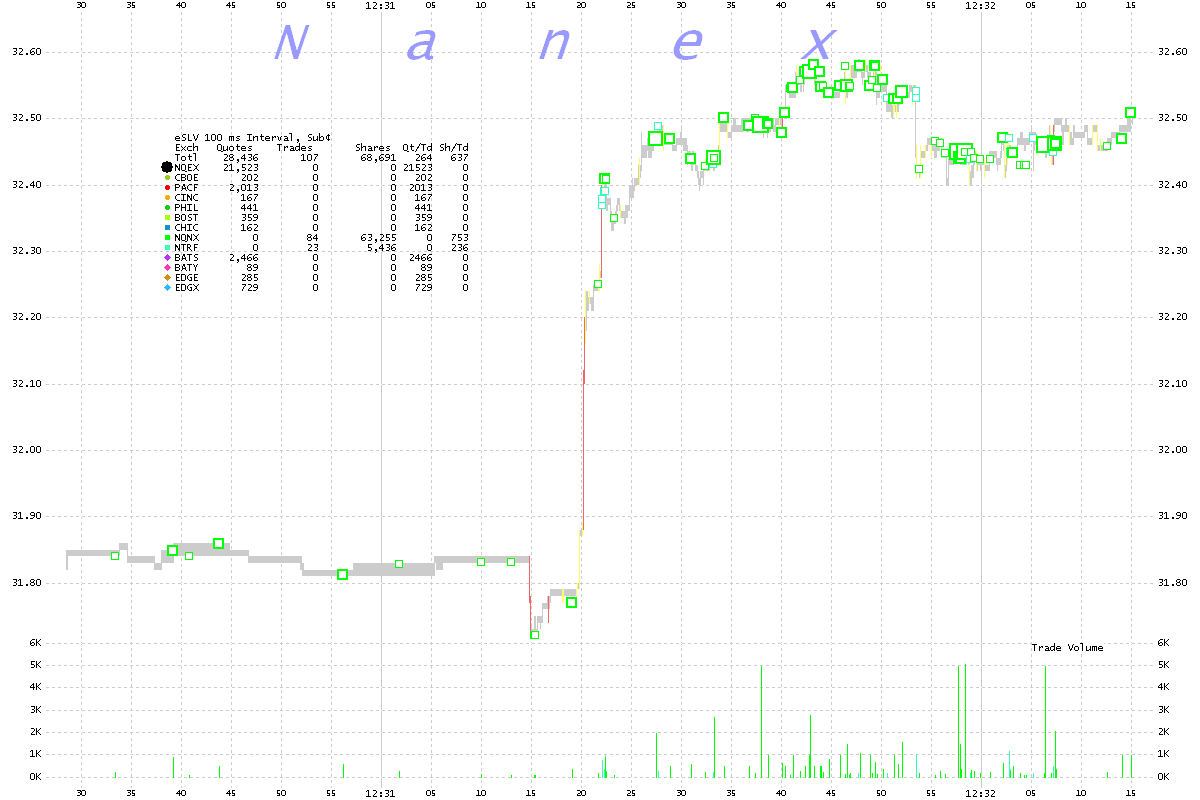Select total shares value "68,691"
Image resolution: width=1200 pixels, height=800 pixels.
point(379,158)
